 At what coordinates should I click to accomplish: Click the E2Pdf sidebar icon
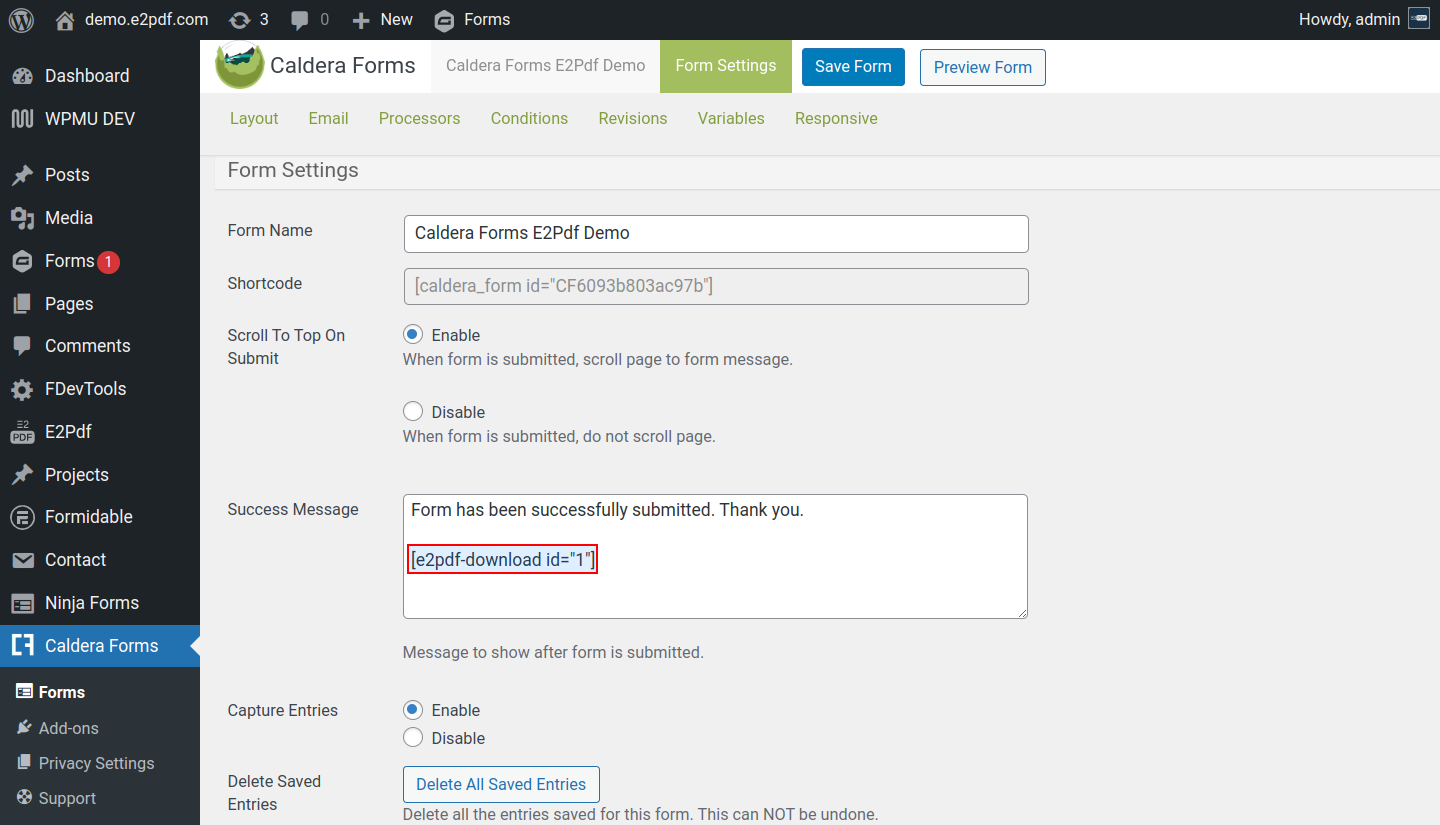[22, 432]
